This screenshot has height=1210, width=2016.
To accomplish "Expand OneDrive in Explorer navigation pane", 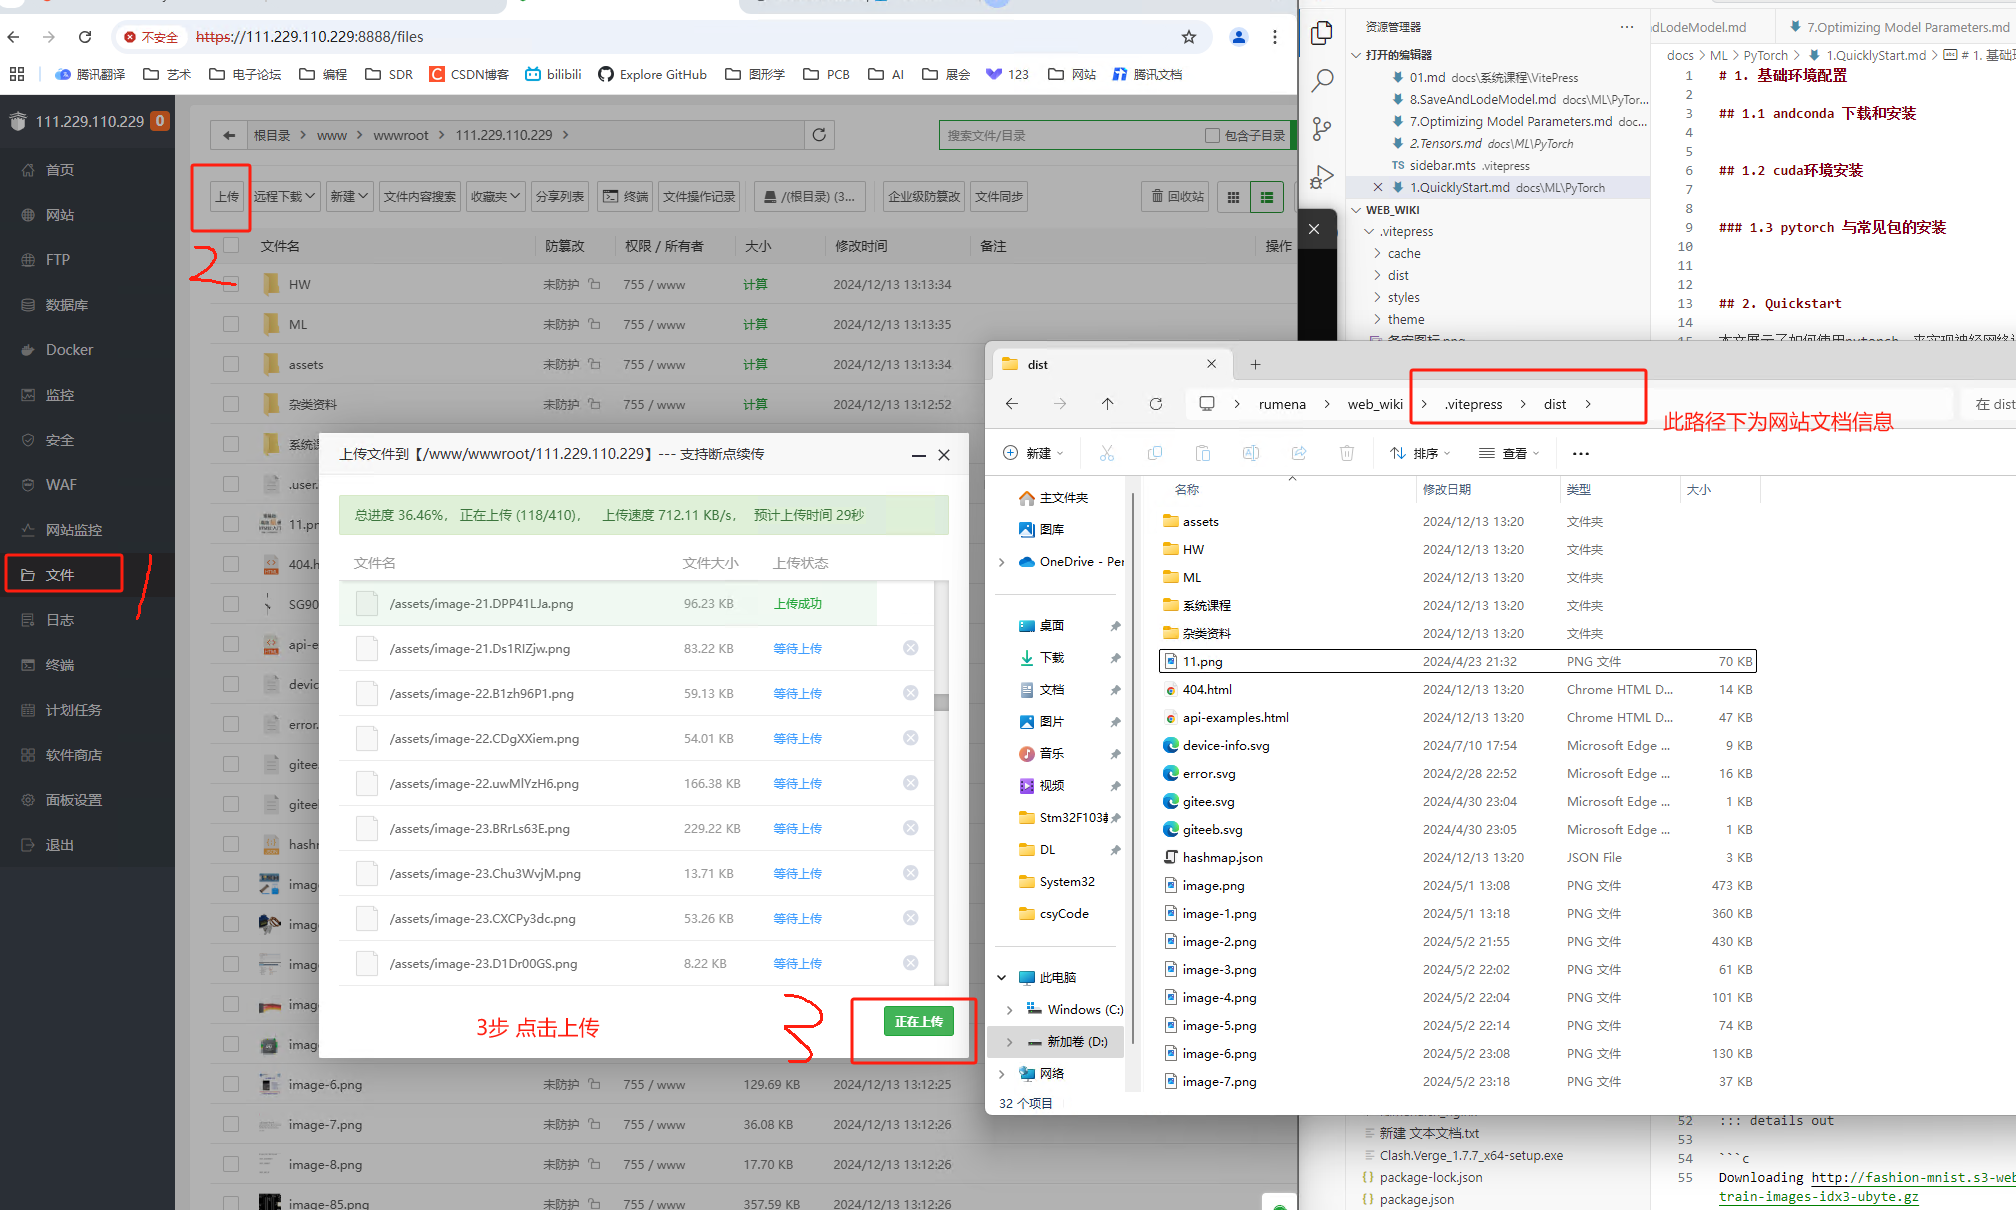I will click(x=1001, y=562).
